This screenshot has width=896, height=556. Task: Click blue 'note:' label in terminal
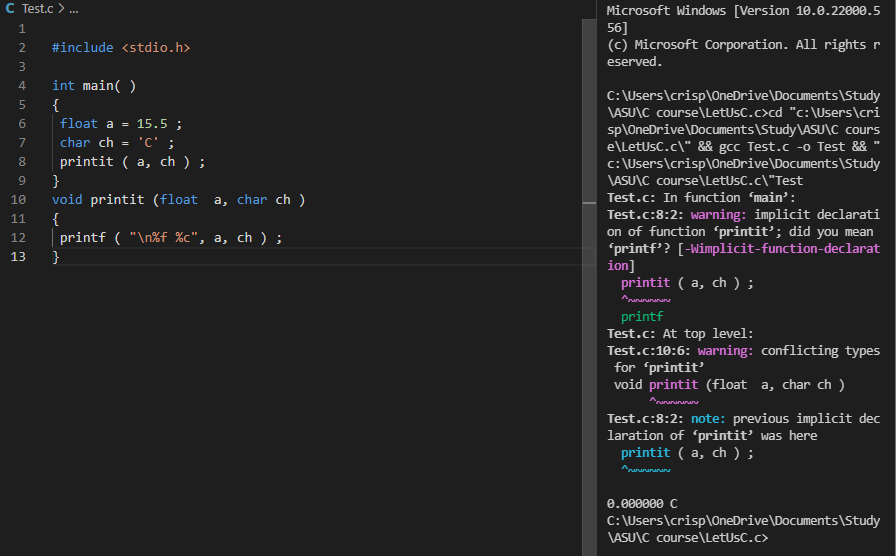pyautogui.click(x=707, y=419)
